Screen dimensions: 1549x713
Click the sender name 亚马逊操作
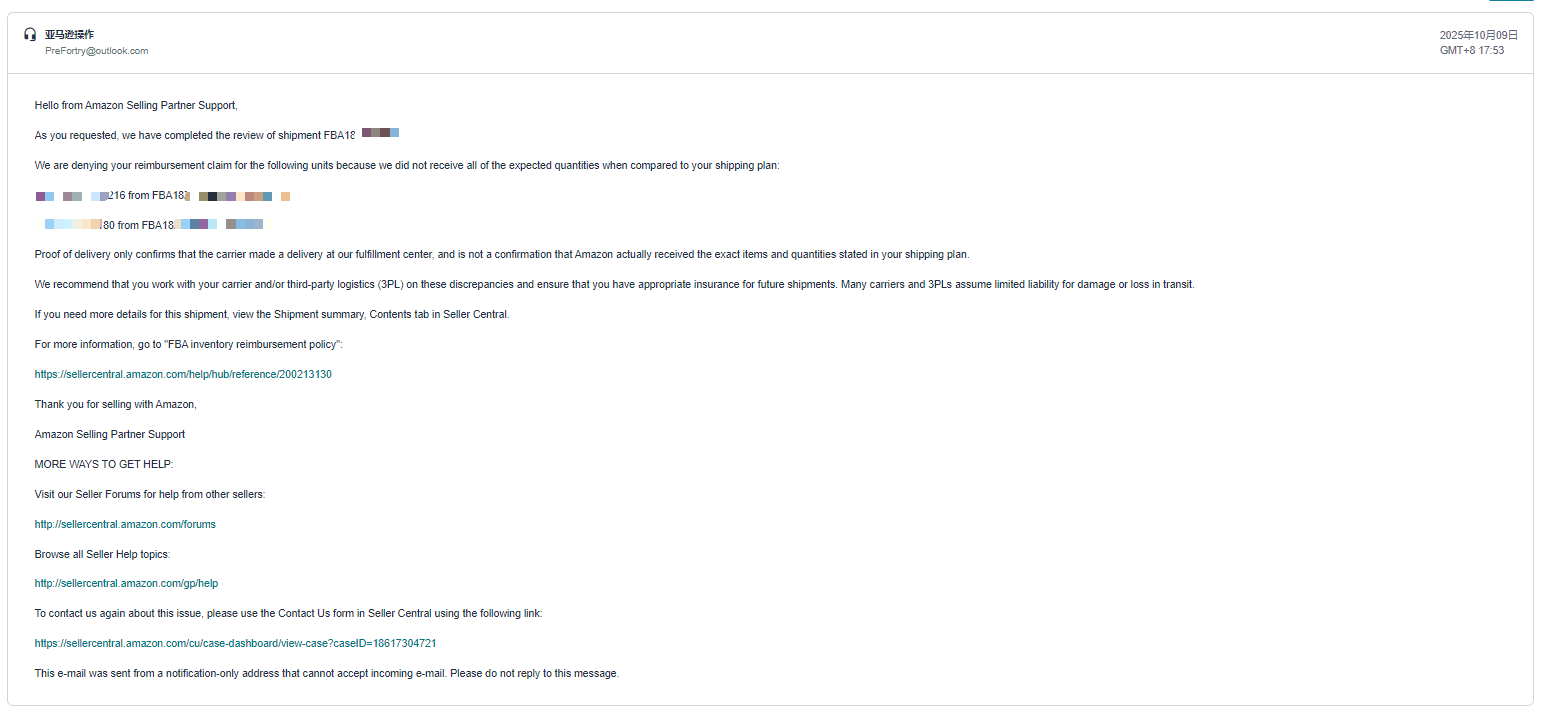[69, 34]
